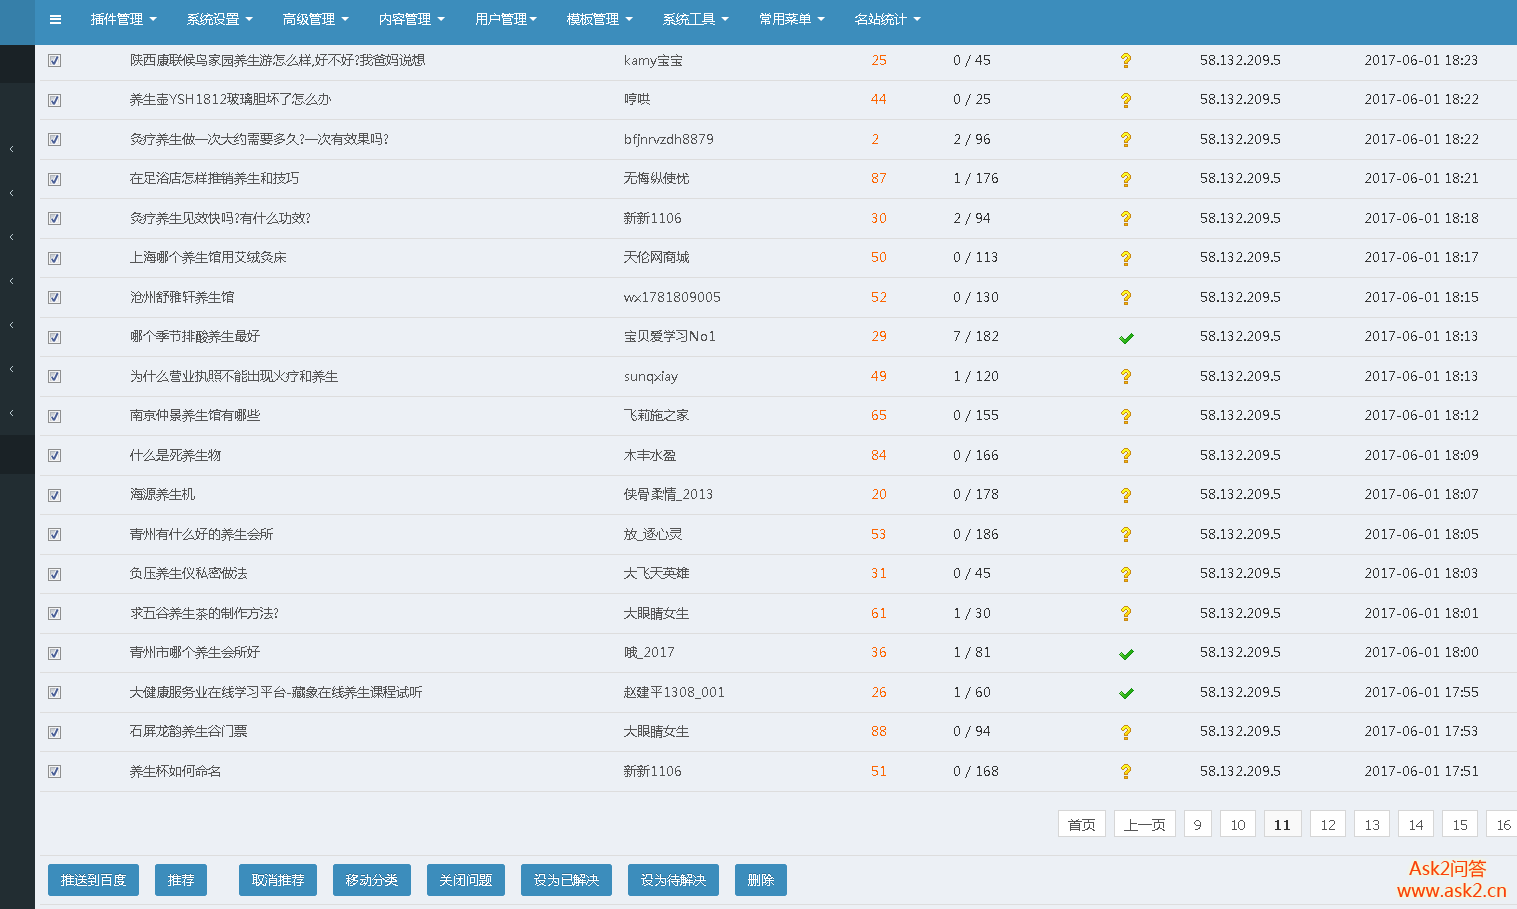Deselect the row 求五谷养生茶的制作方法

click(55, 614)
